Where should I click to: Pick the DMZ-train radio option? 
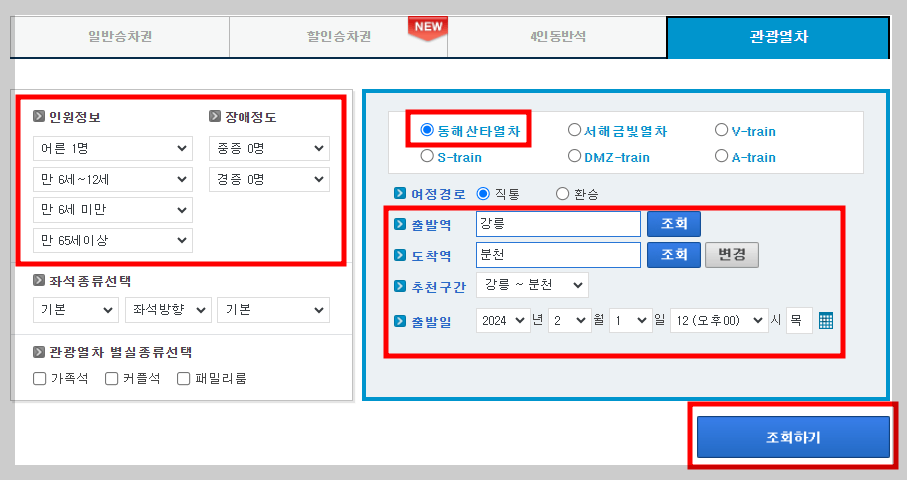(574, 156)
